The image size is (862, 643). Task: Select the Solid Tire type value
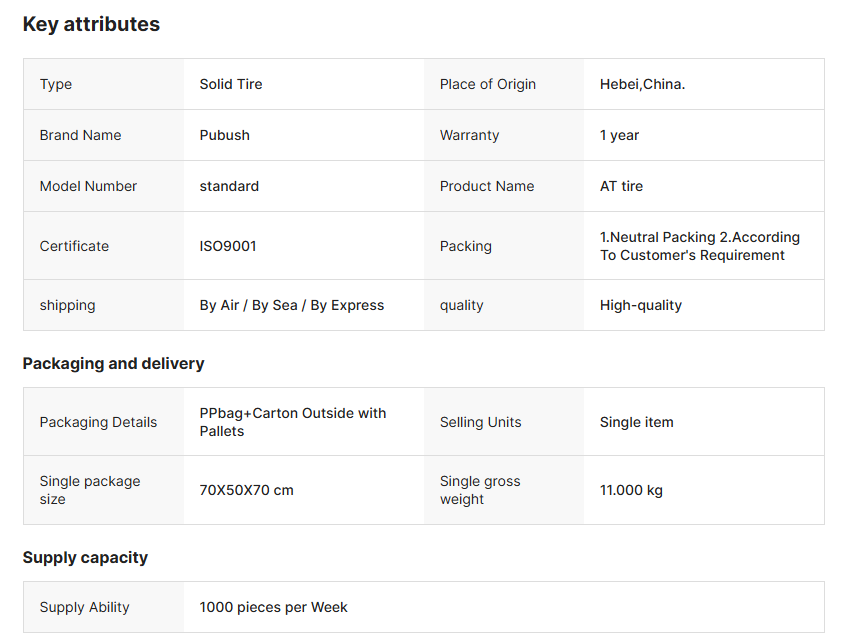click(231, 84)
